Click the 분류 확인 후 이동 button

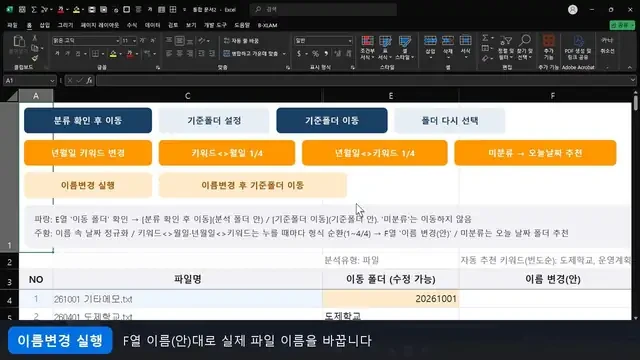pos(88,120)
